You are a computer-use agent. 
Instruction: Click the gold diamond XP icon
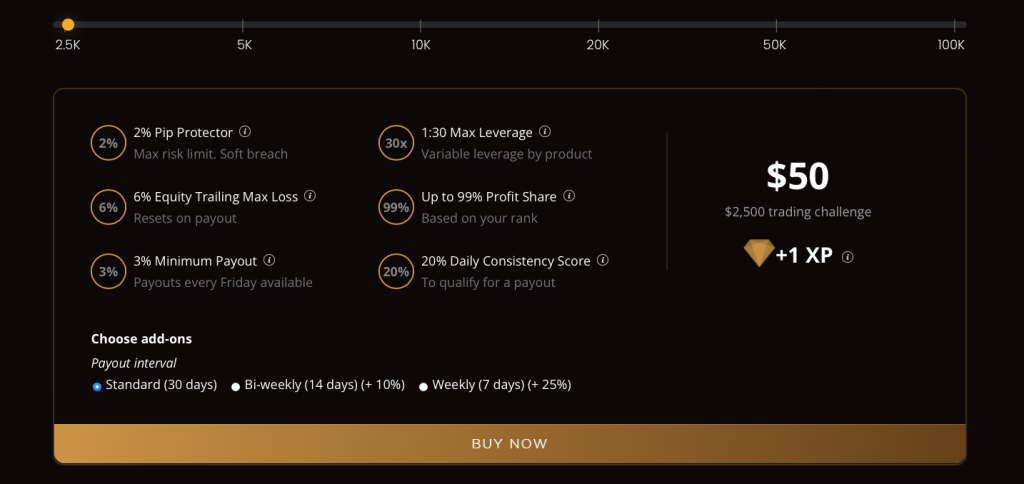coord(759,254)
